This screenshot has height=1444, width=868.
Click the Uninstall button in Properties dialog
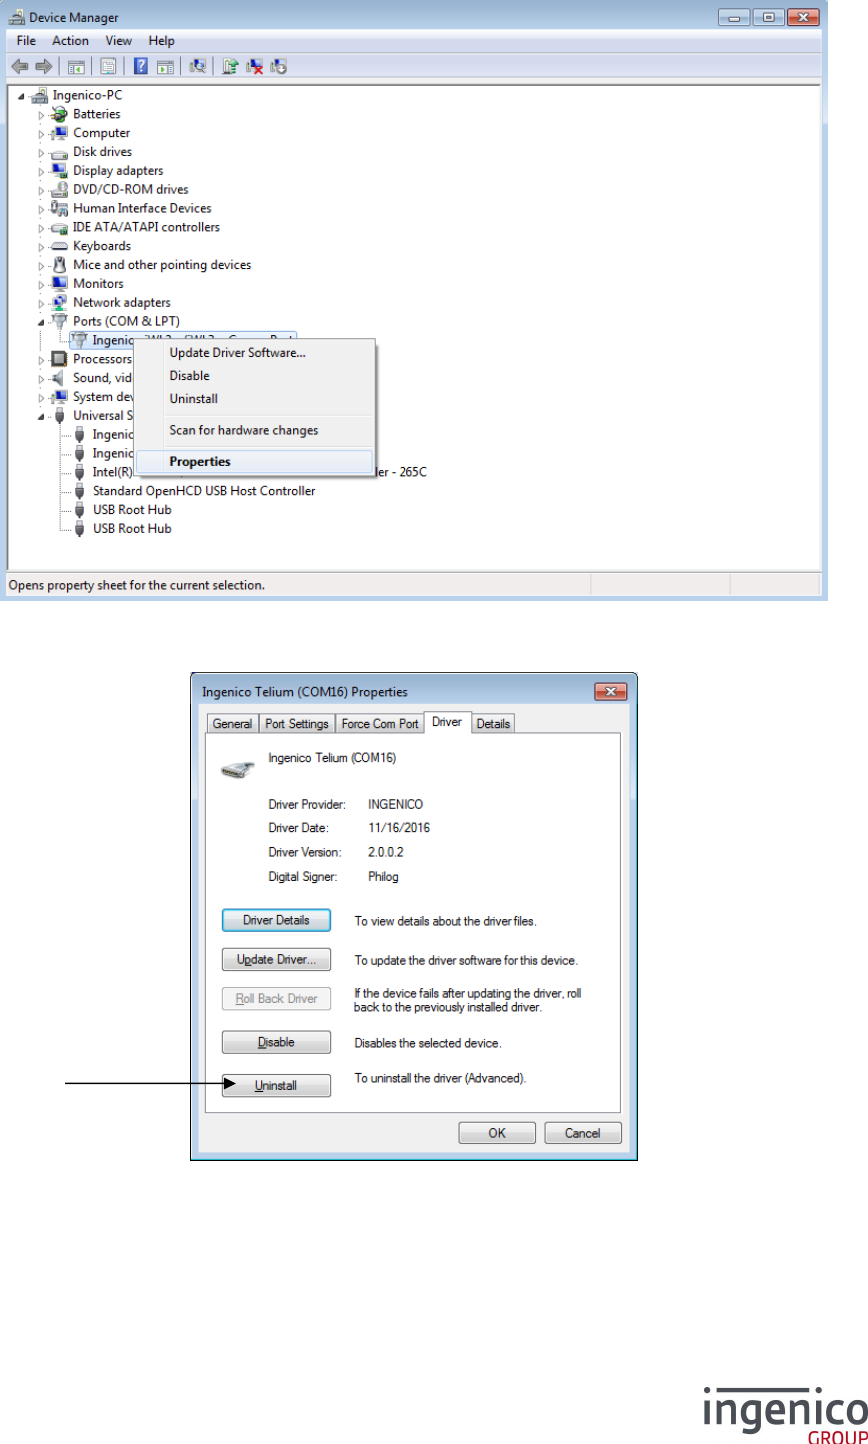click(276, 1086)
